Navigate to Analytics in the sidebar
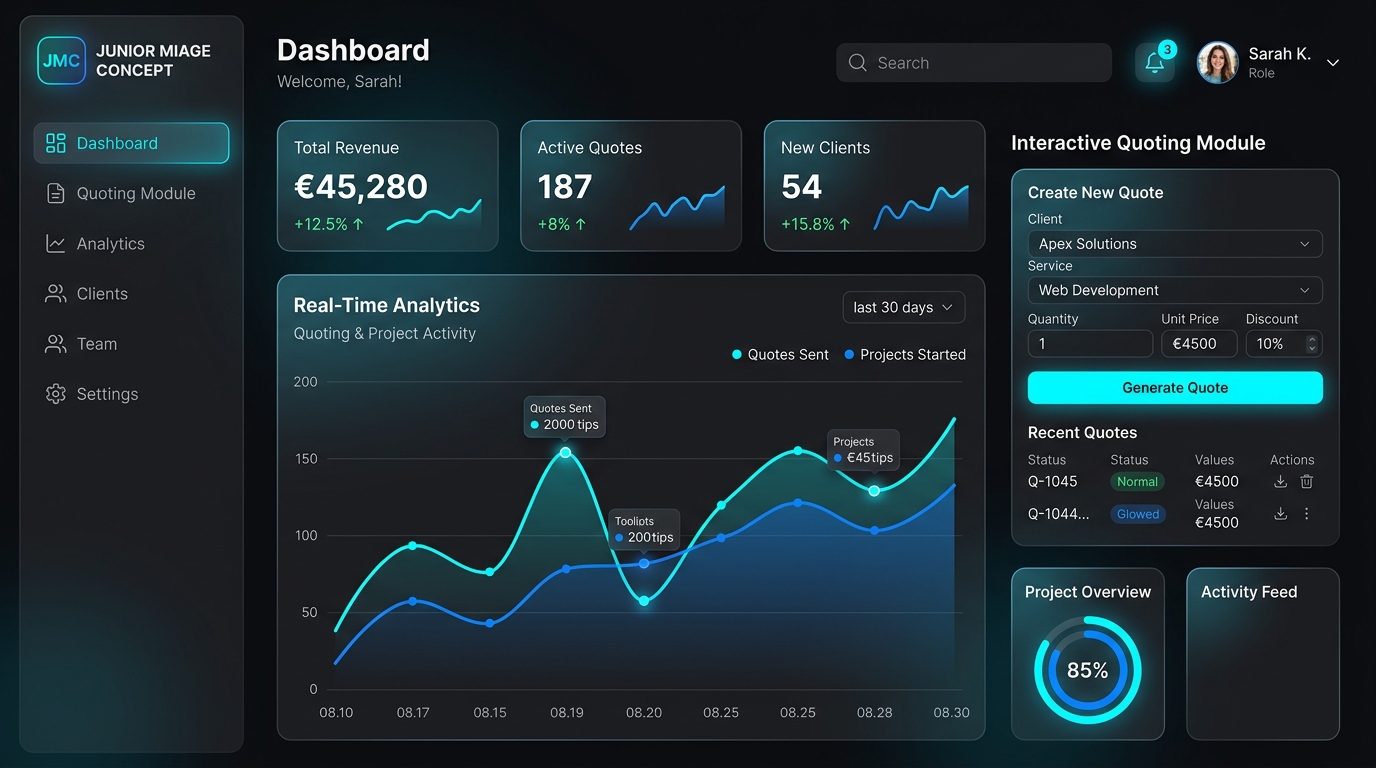The width and height of the screenshot is (1376, 768). (x=131, y=244)
